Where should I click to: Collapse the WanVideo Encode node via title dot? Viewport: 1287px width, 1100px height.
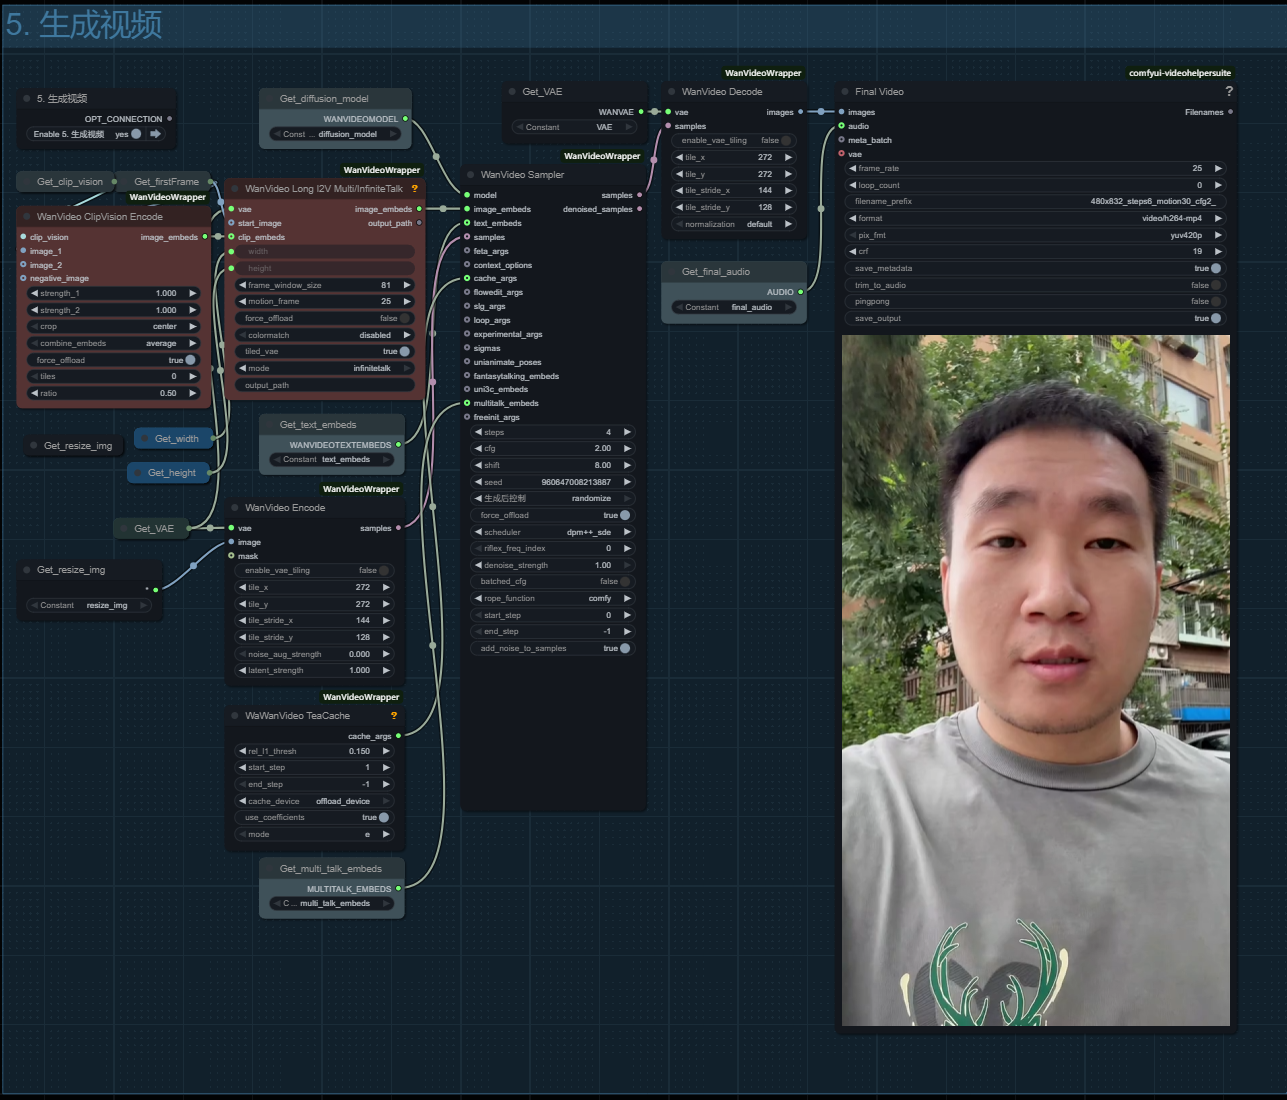pos(234,508)
